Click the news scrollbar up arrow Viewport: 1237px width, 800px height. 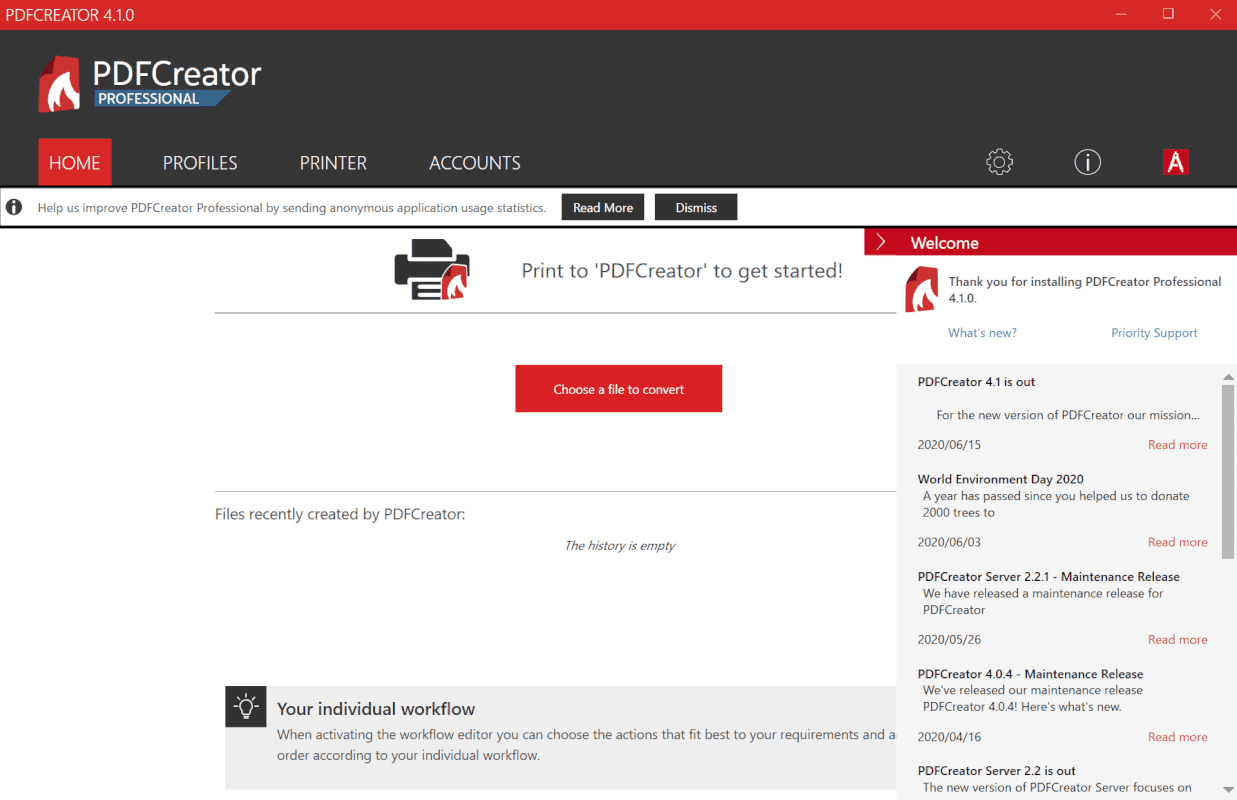(x=1228, y=377)
